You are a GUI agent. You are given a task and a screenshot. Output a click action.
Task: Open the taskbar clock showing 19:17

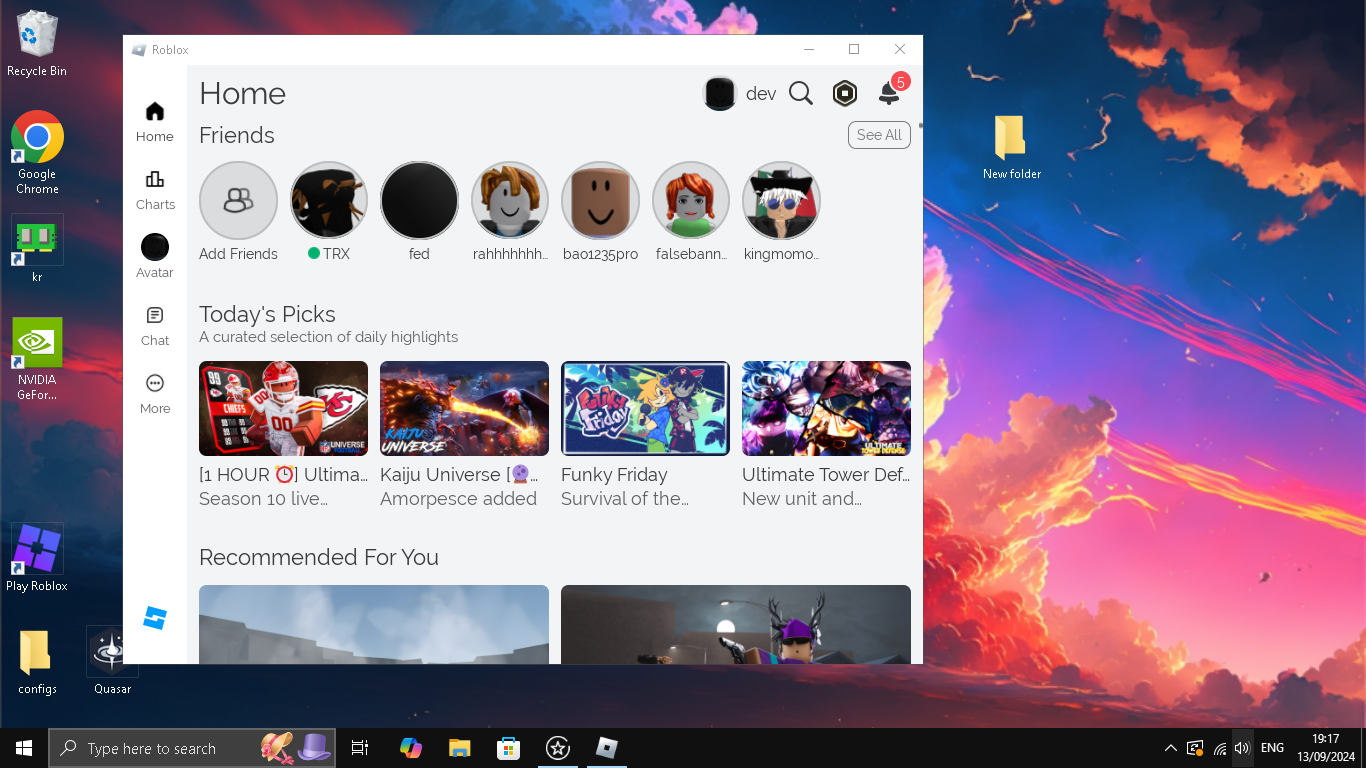1326,748
